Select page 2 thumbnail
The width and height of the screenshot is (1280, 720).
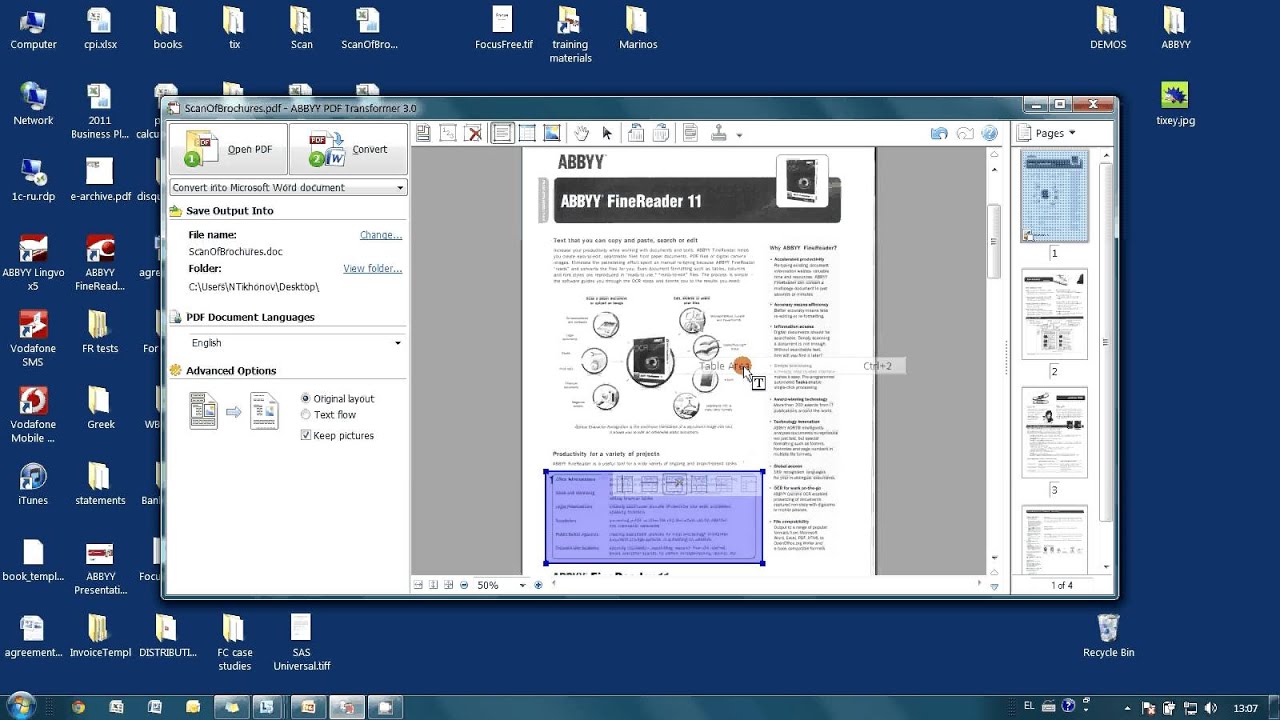click(1054, 314)
